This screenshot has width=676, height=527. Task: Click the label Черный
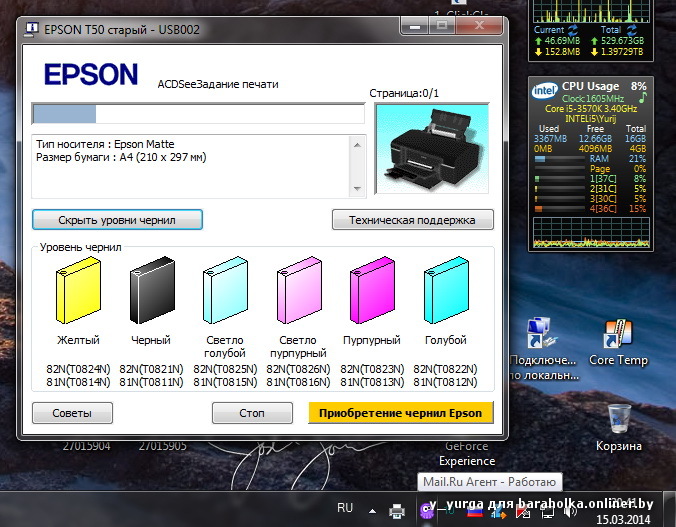pos(151,340)
